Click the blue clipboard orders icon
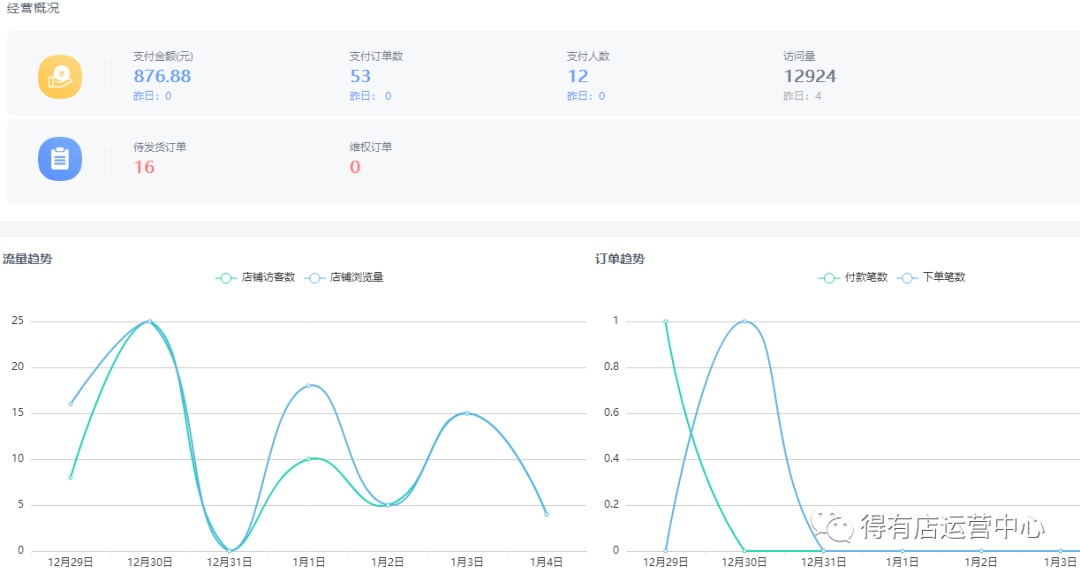1080x574 pixels. (x=59, y=158)
